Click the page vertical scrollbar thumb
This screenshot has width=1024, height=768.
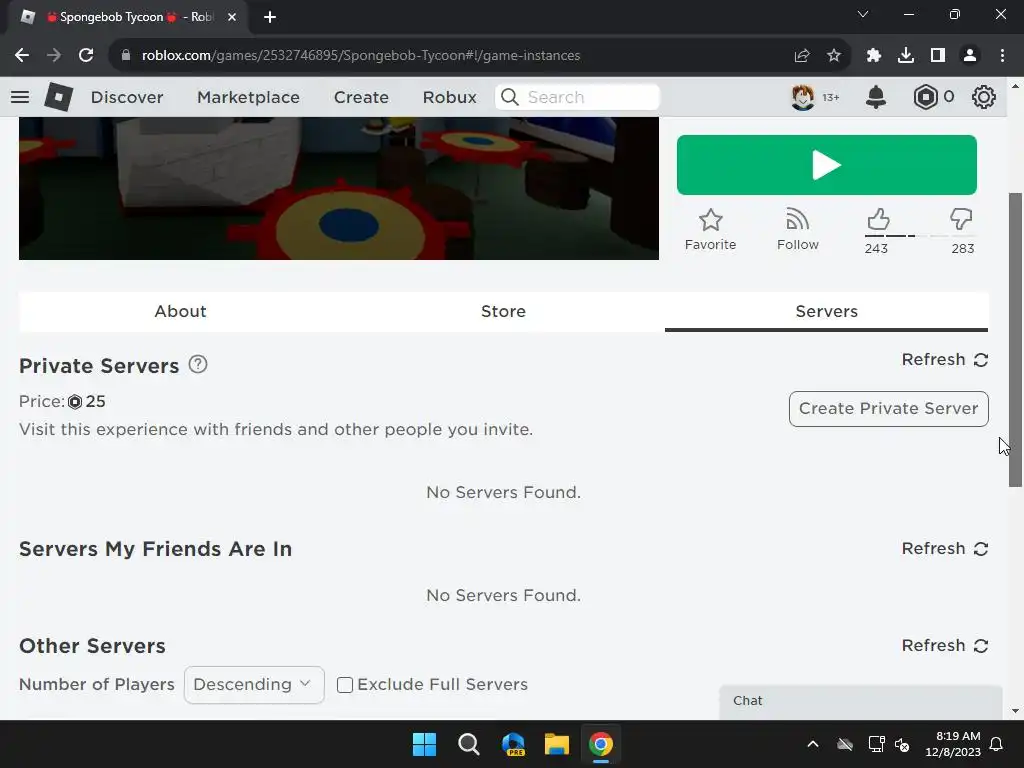point(1015,340)
